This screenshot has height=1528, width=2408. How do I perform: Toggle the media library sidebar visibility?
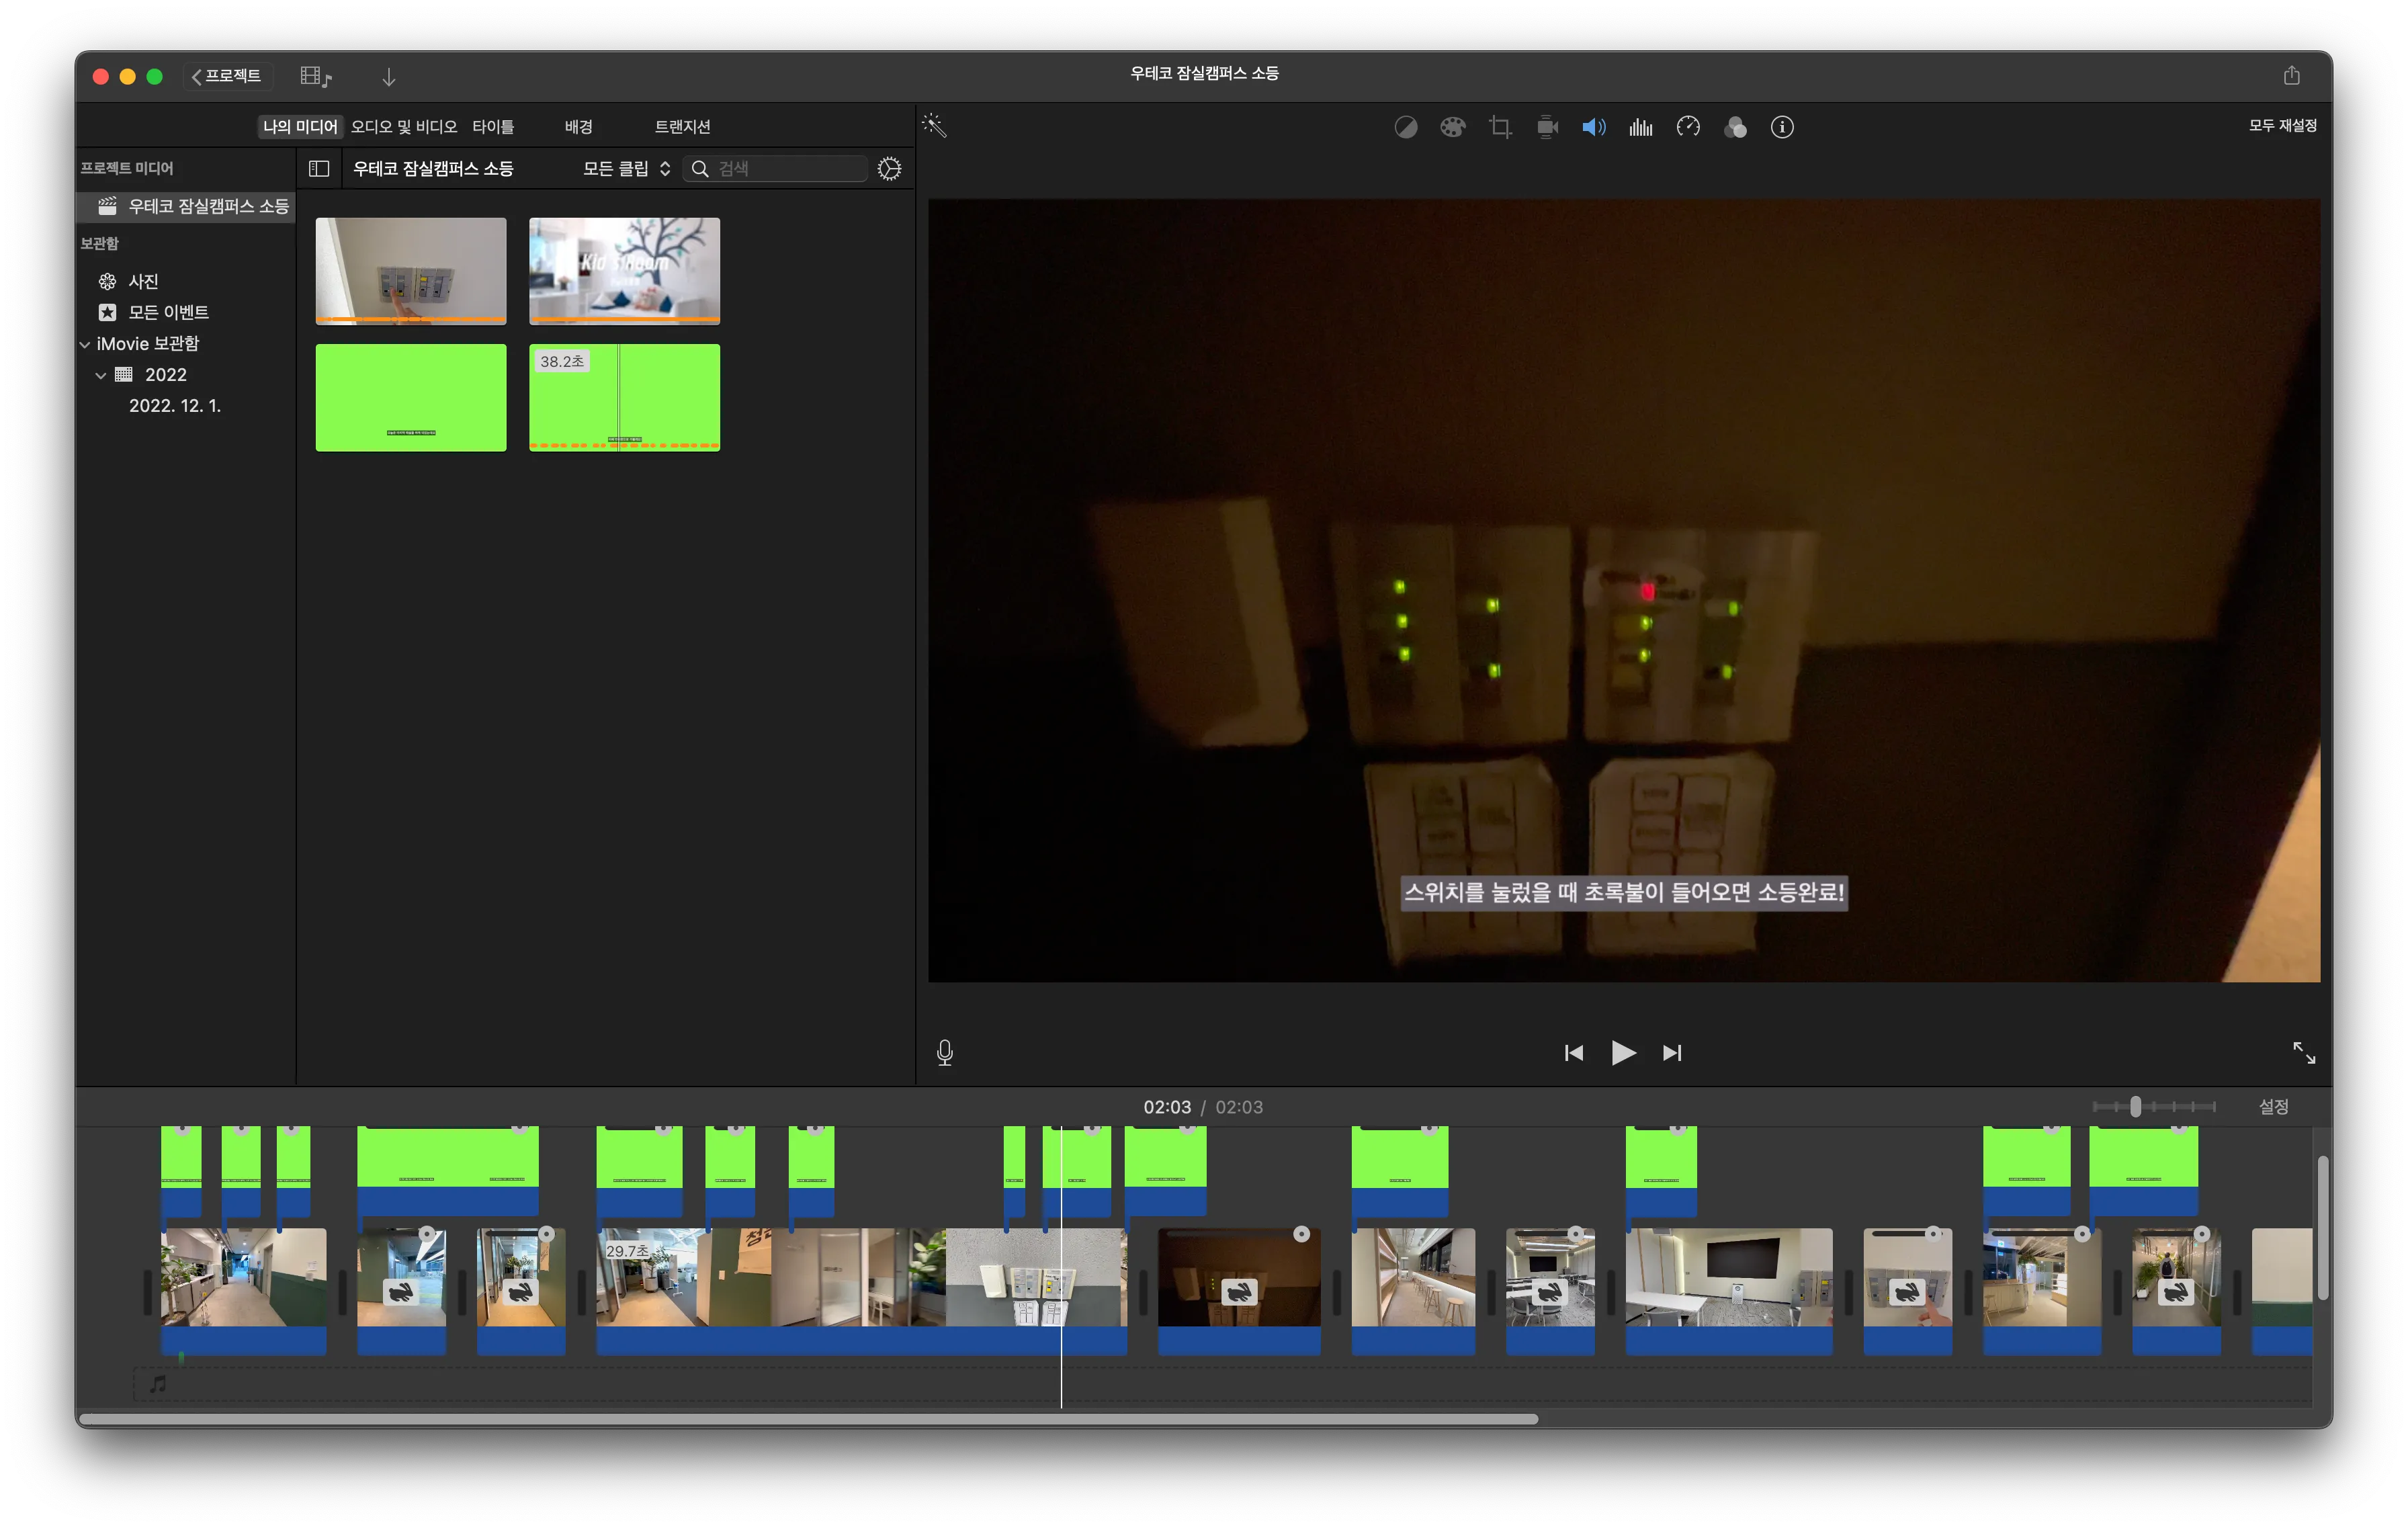coord(319,169)
